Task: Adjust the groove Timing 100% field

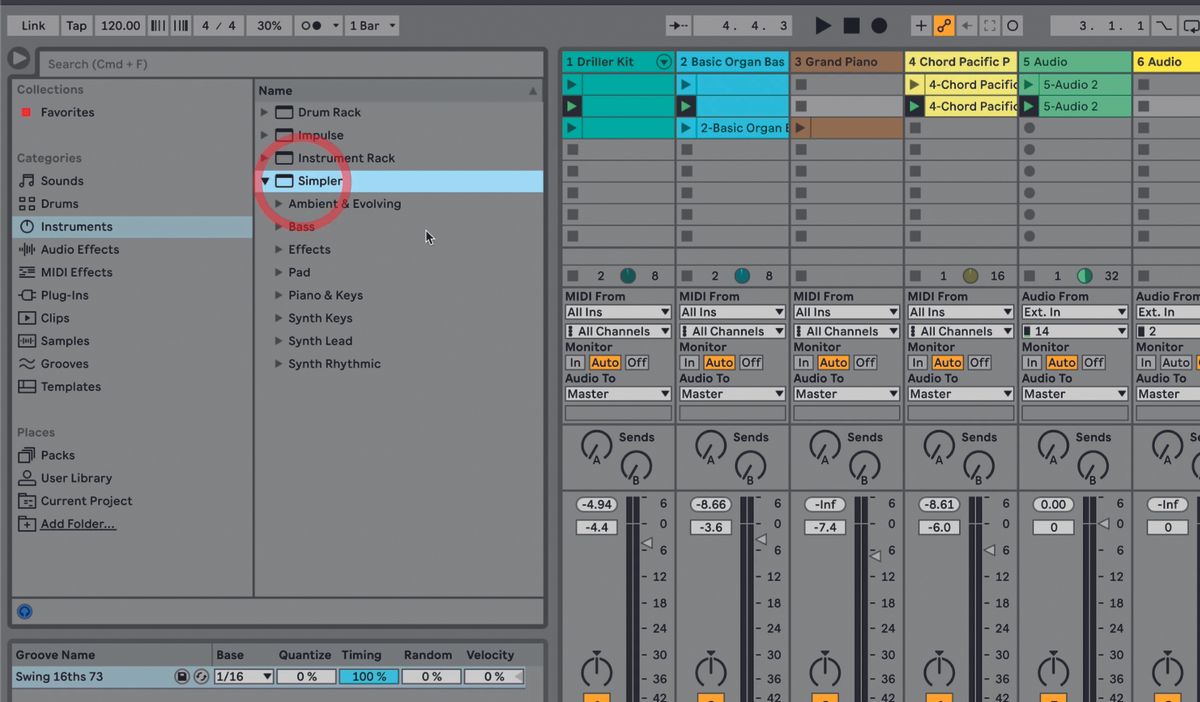Action: [368, 677]
